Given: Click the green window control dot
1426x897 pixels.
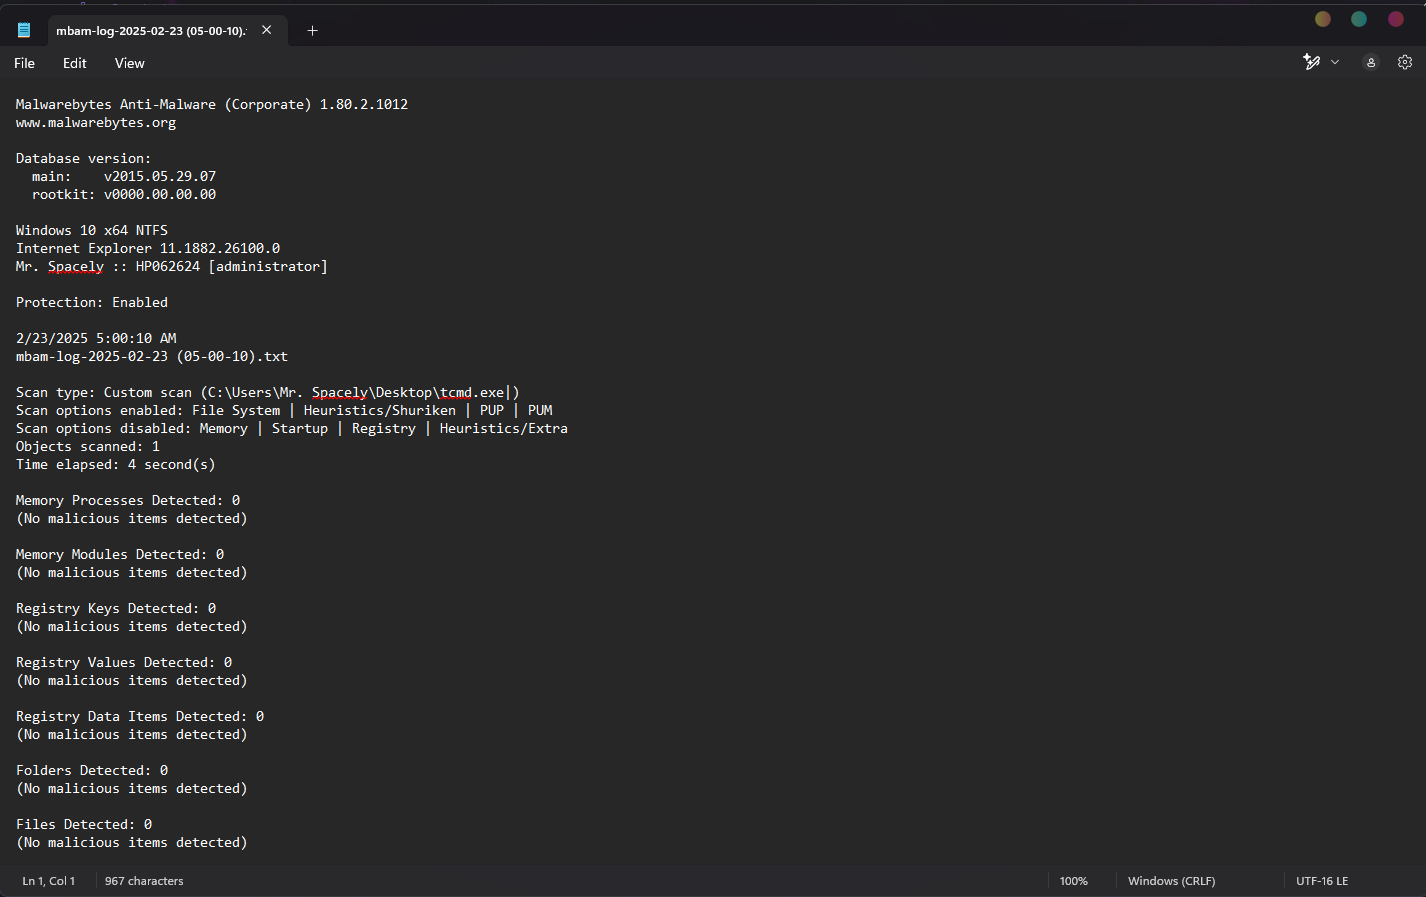Looking at the screenshot, I should tap(1359, 19).
